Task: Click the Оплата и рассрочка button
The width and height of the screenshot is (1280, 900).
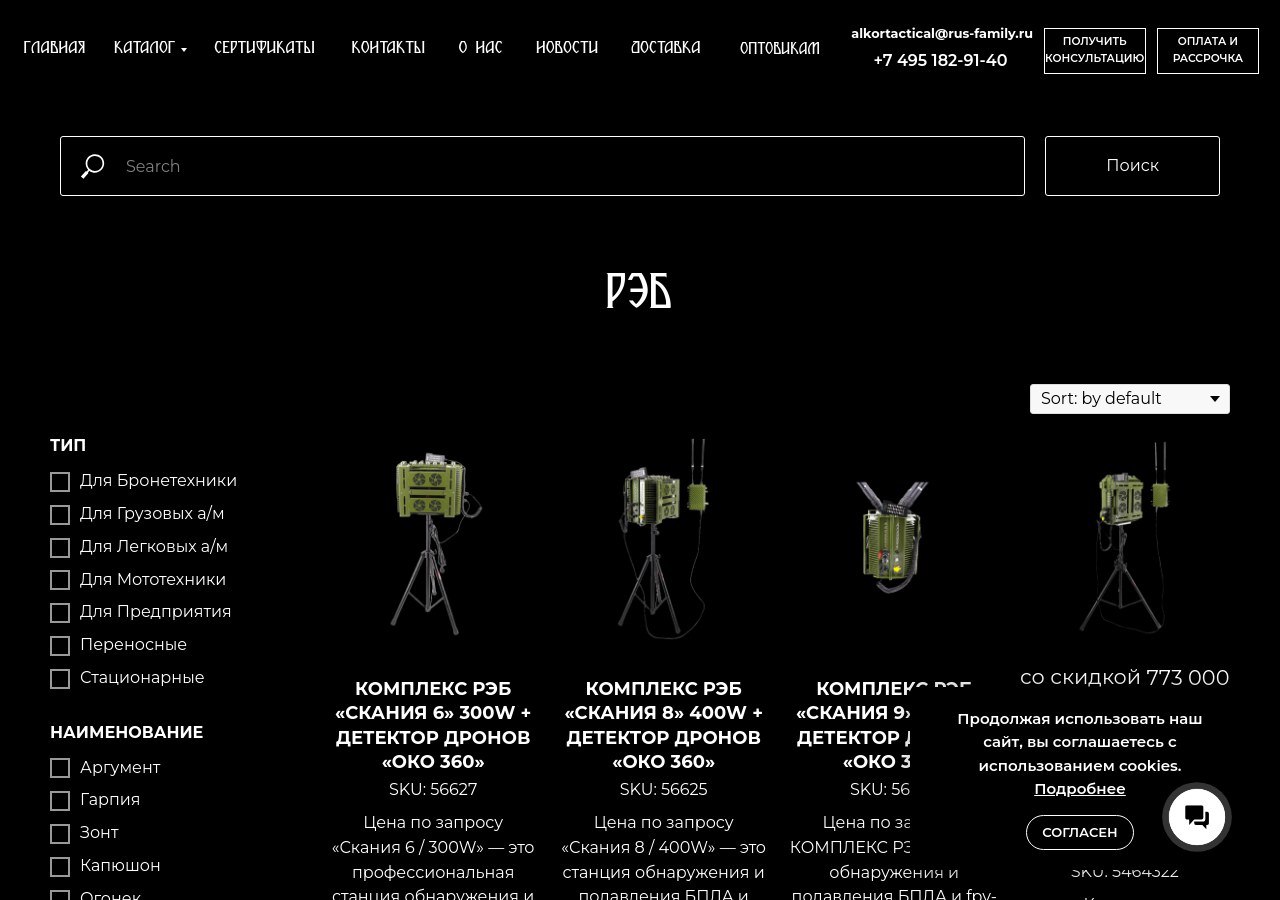Action: 1207,50
